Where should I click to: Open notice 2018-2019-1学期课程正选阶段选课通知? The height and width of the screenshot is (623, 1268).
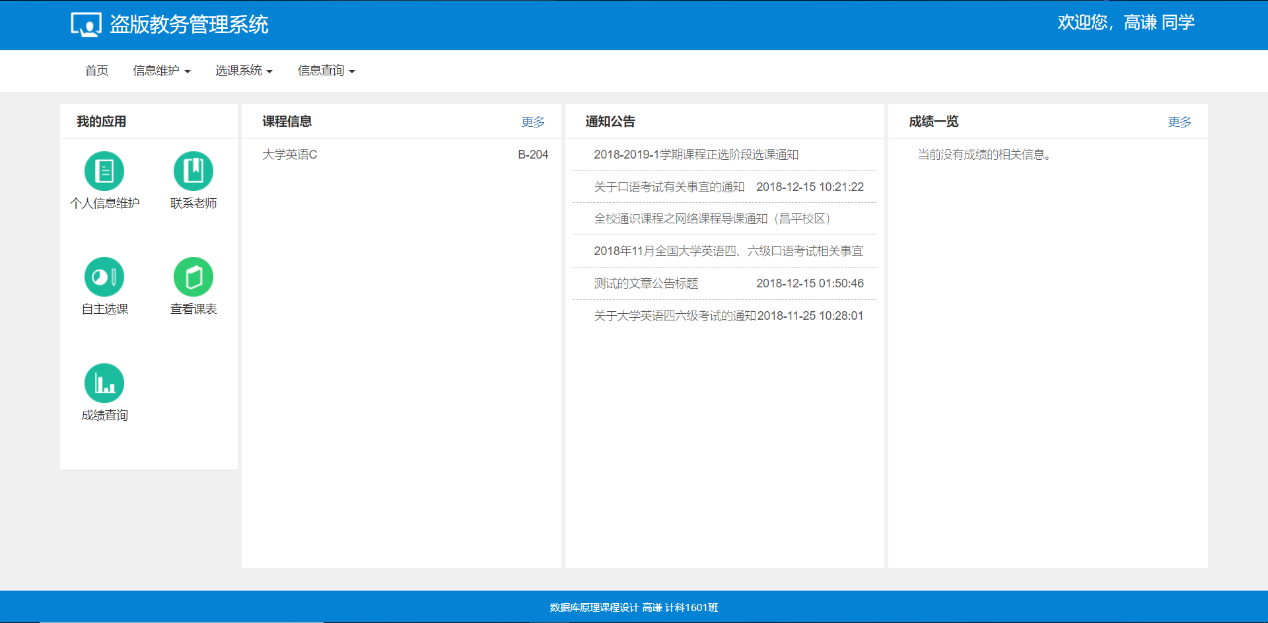(696, 155)
